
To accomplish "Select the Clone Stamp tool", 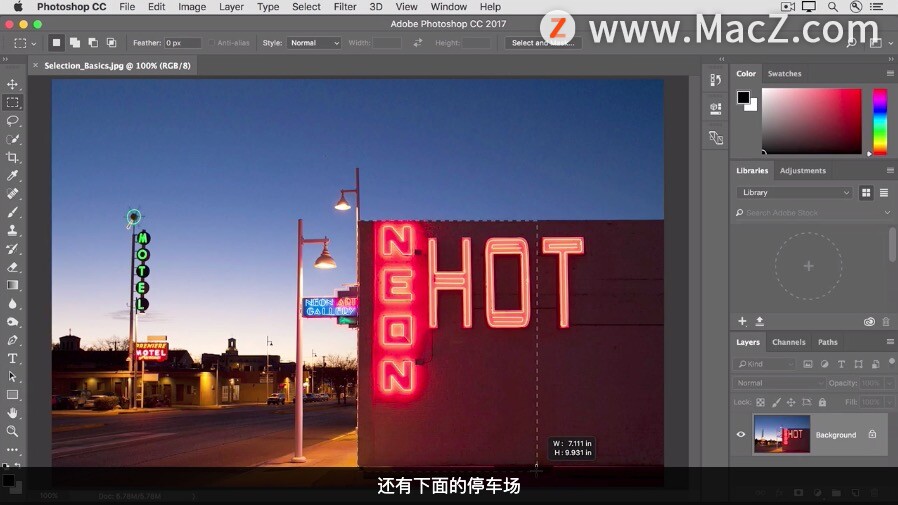I will [12, 230].
